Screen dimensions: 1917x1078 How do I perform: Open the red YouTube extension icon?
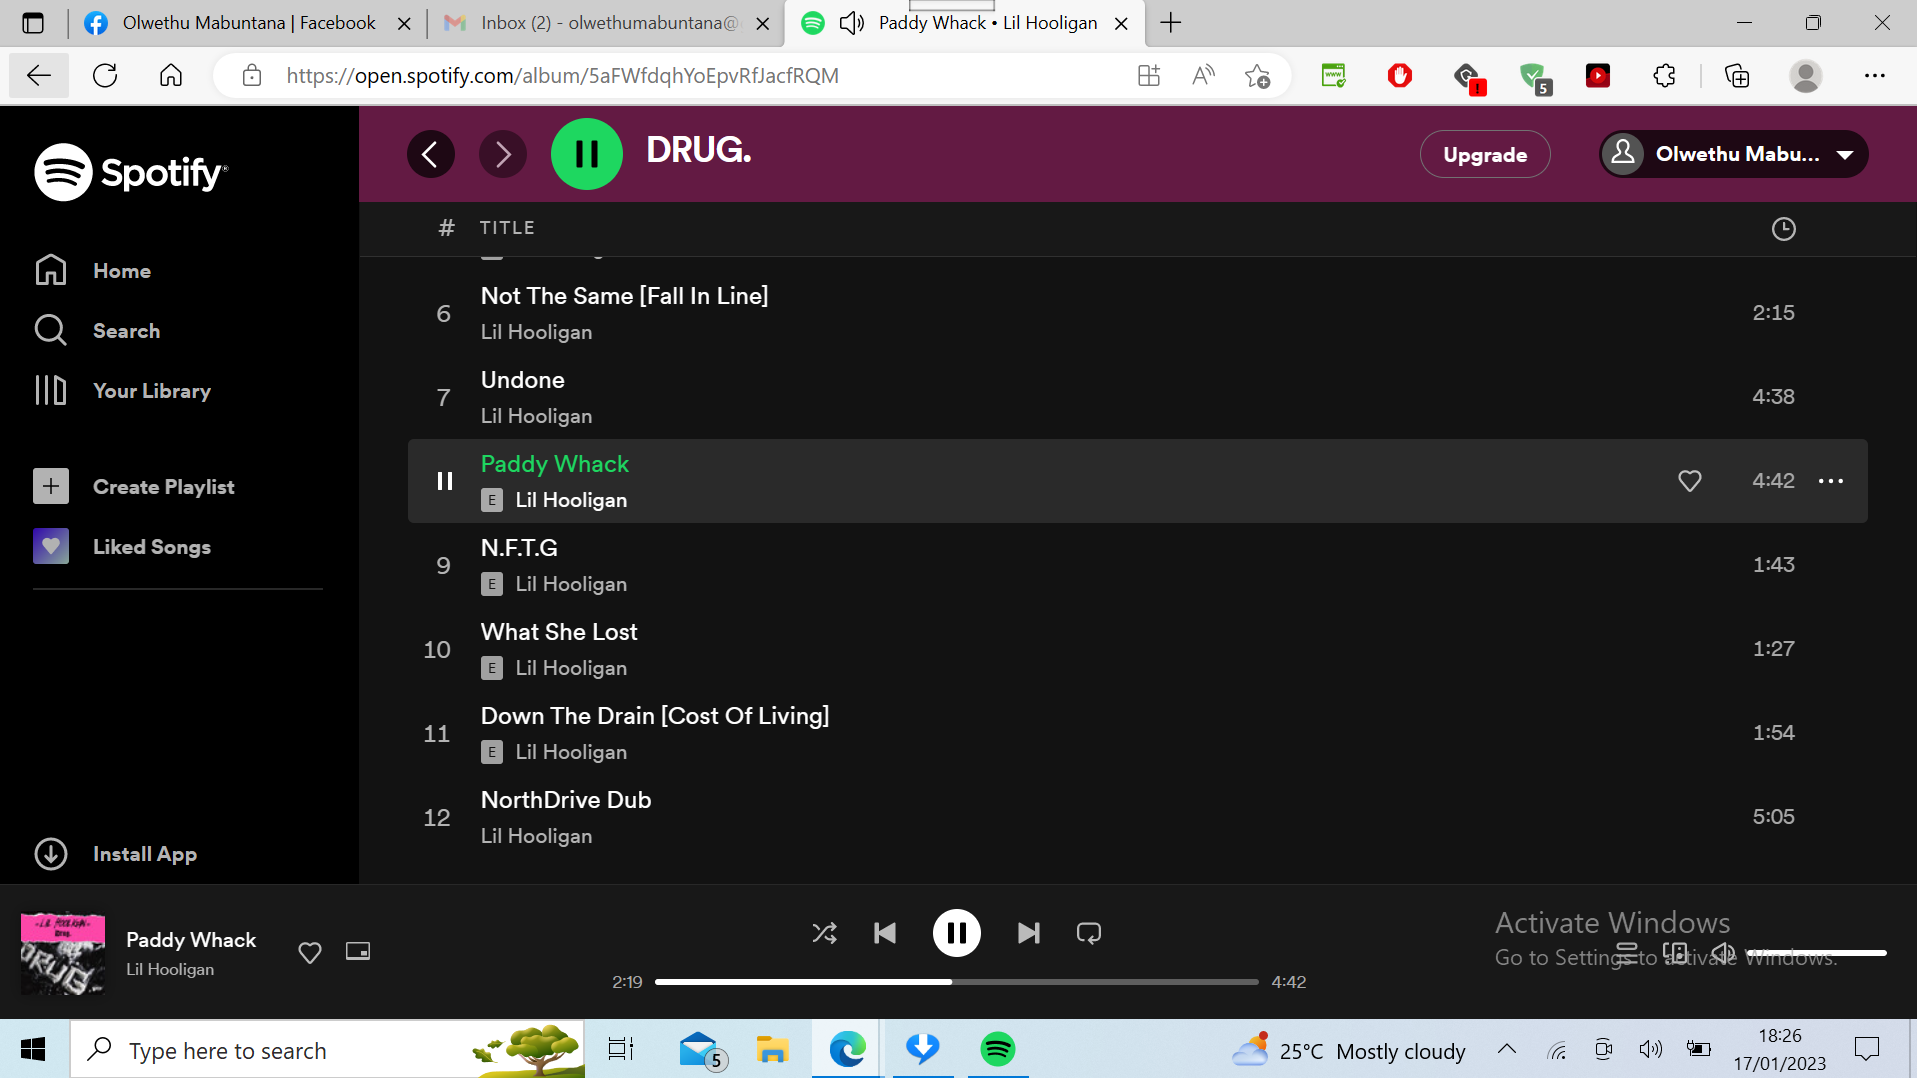[x=1598, y=76]
